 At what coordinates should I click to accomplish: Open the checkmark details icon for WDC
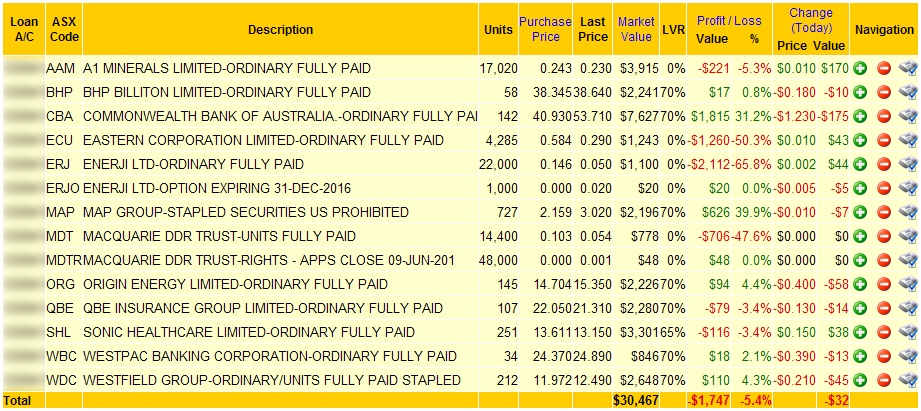click(x=907, y=380)
